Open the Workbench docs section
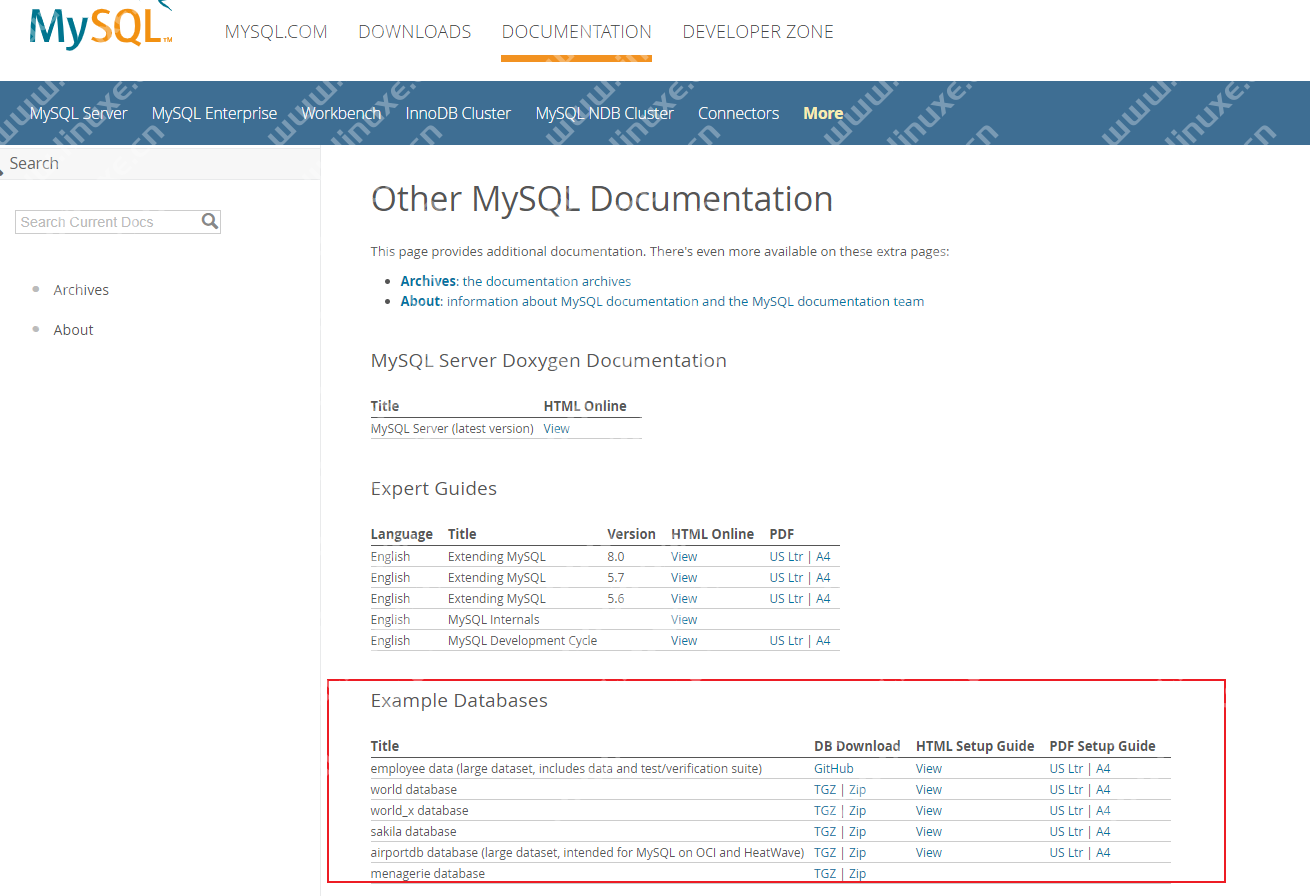Screen dimensions: 1310x896 point(341,113)
